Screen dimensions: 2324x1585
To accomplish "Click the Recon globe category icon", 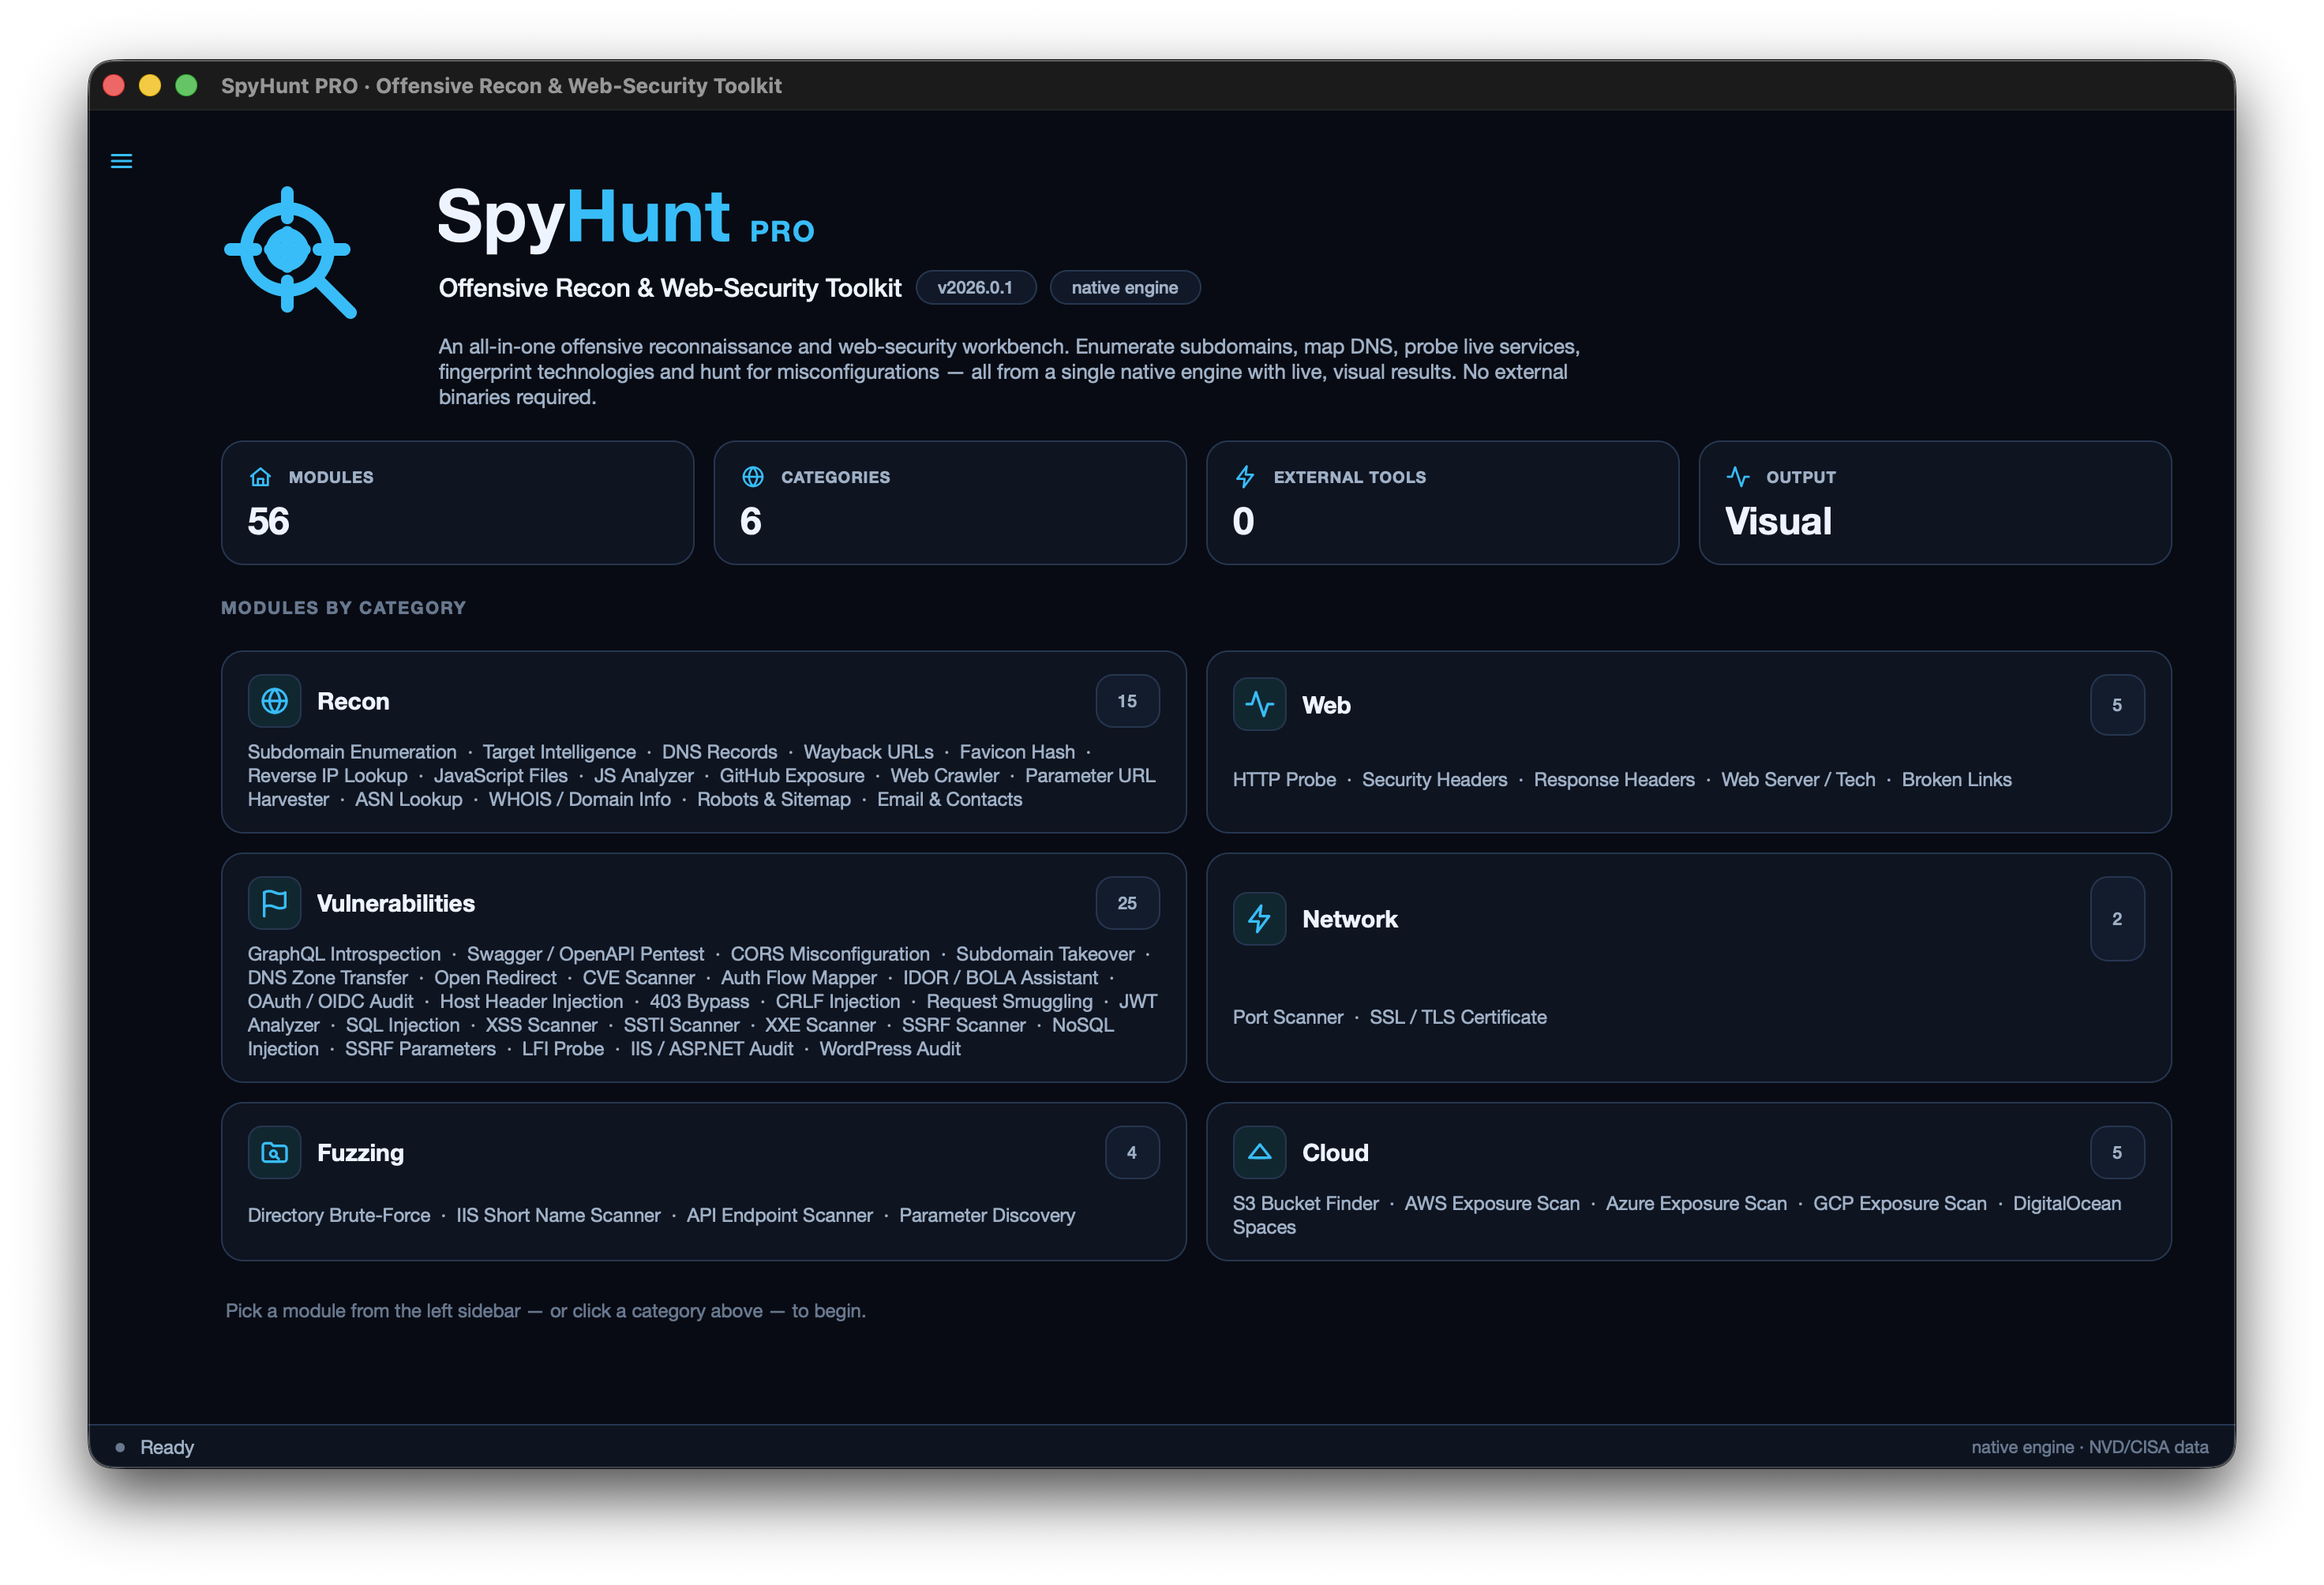I will point(274,701).
